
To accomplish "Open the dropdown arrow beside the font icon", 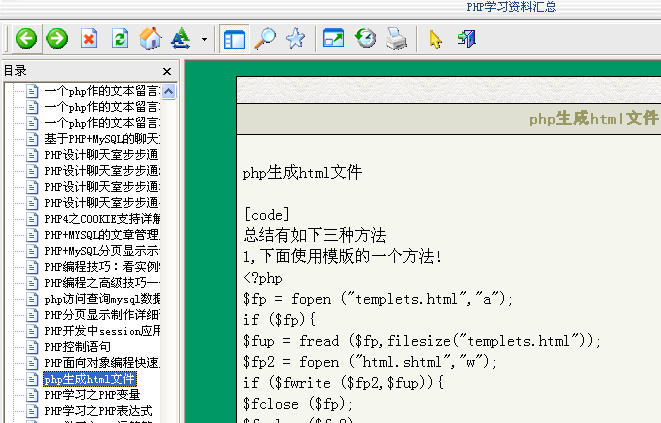I will click(204, 40).
